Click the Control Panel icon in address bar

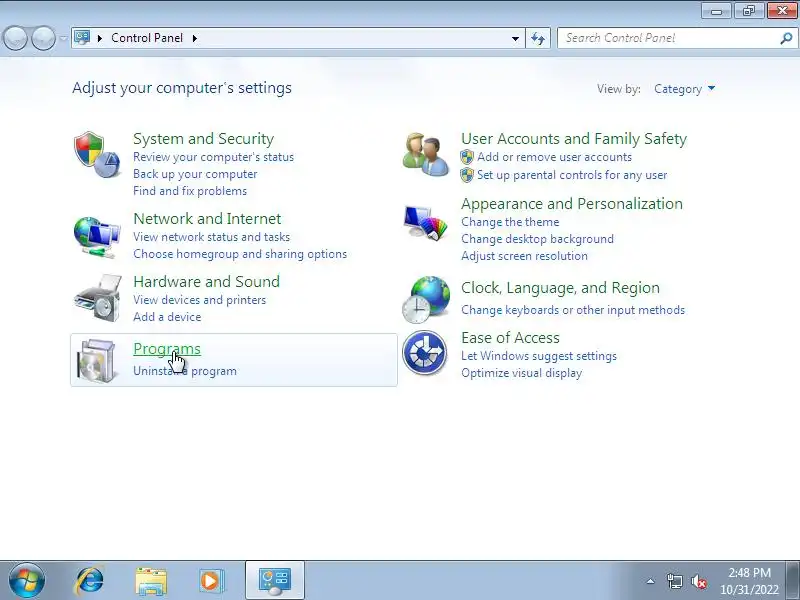pos(82,38)
